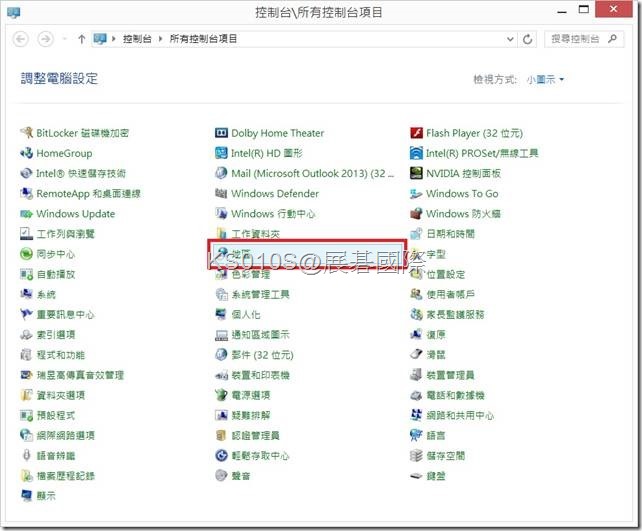Go back with the Back arrow
The image size is (642, 531).
pyautogui.click(x=21, y=39)
